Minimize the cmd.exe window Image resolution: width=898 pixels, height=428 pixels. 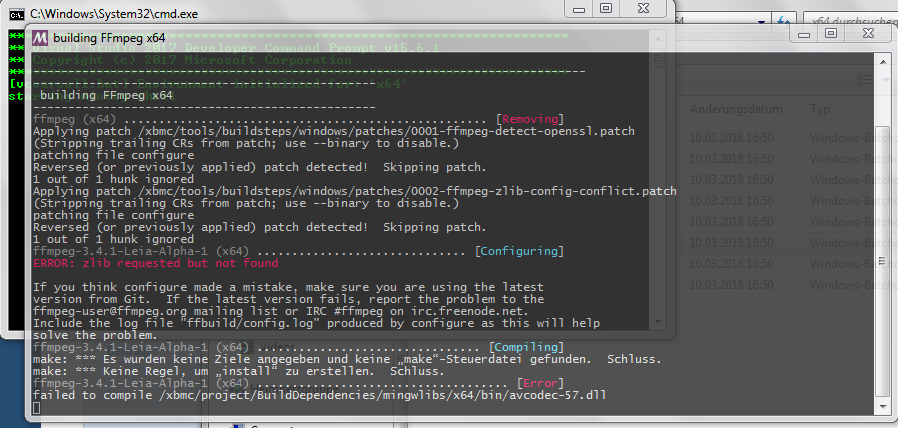click(x=579, y=9)
